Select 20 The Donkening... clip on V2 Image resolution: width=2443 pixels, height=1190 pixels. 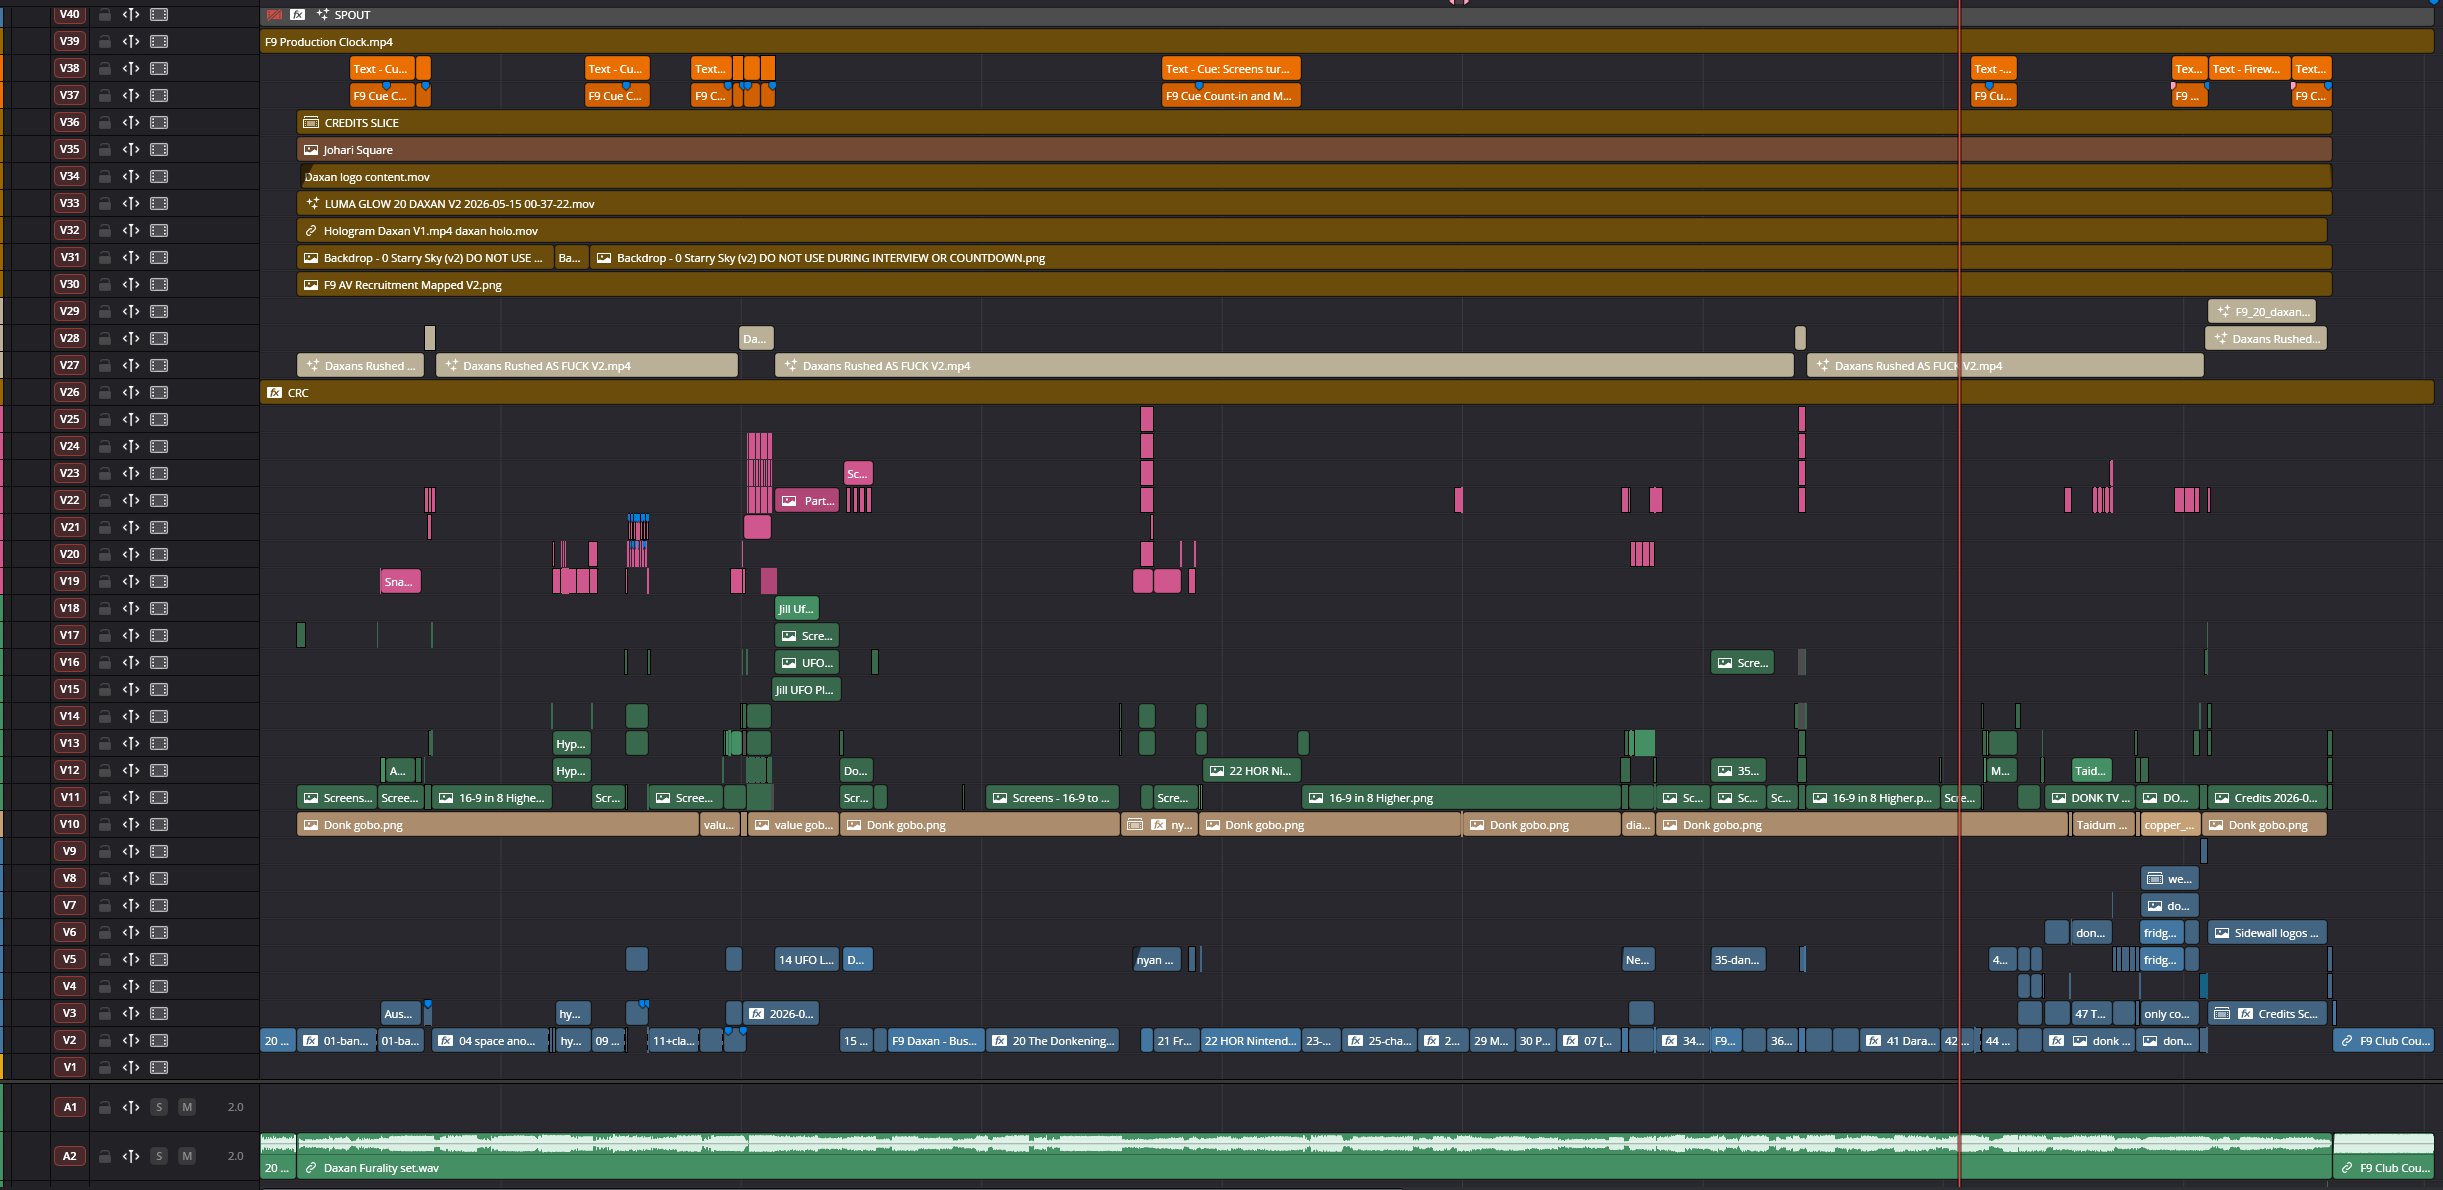[1052, 1040]
